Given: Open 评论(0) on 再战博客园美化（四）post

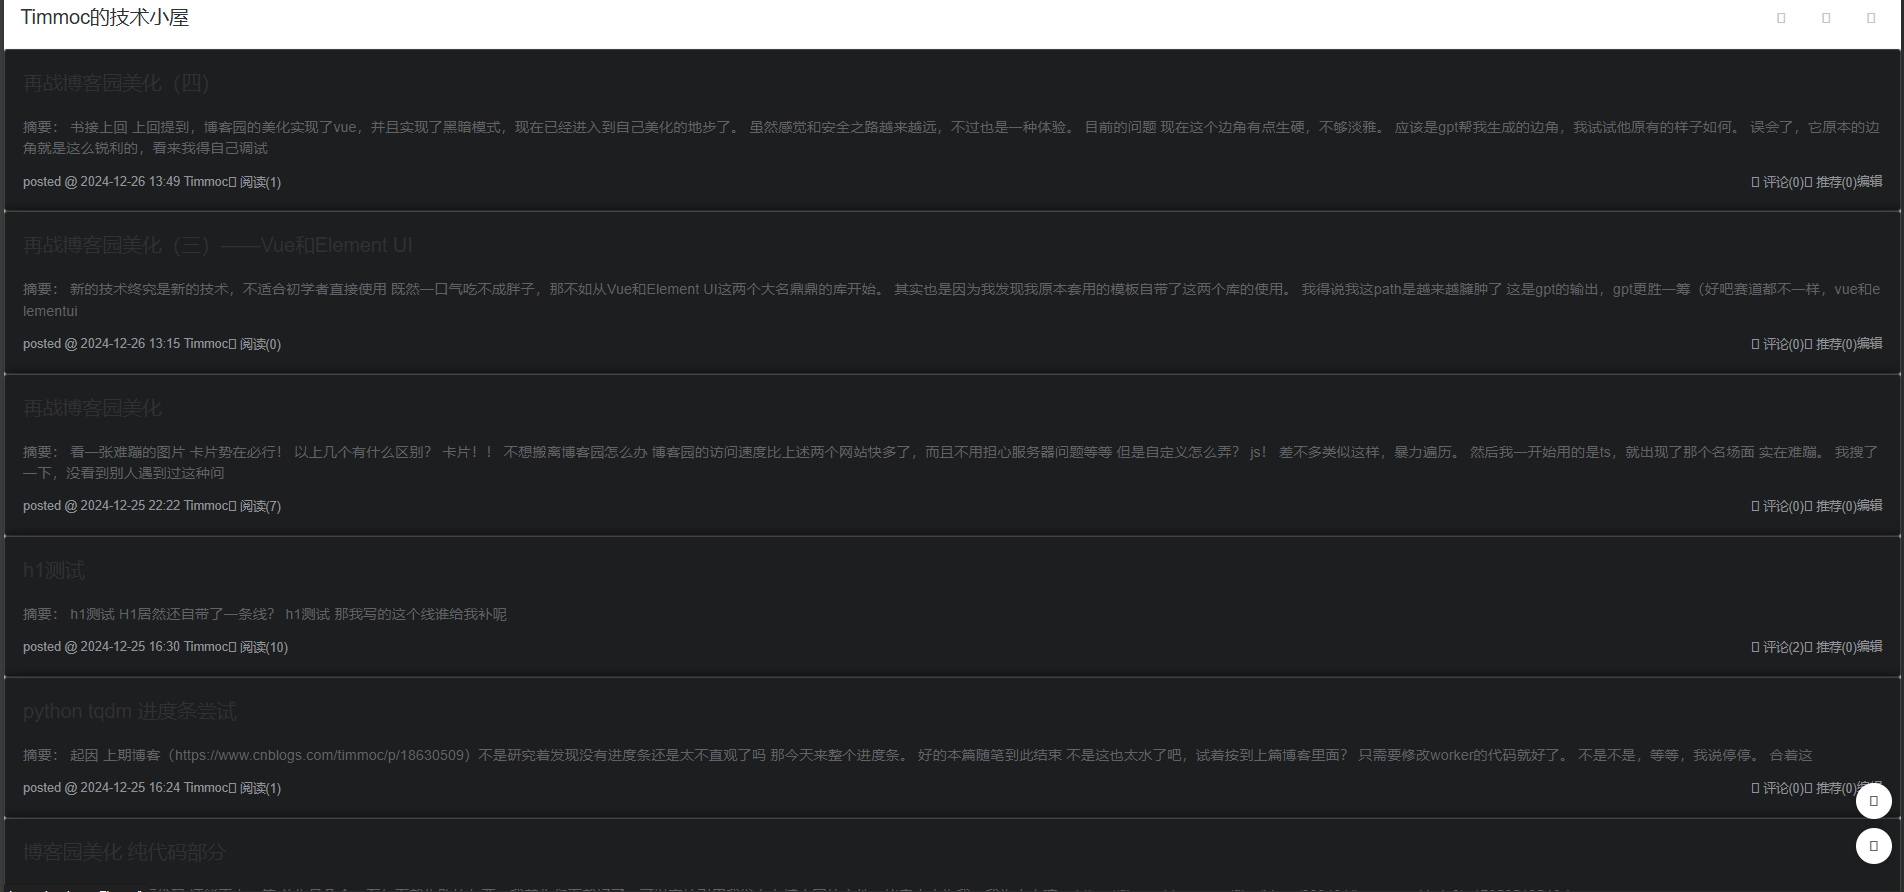Looking at the screenshot, I should click(x=1783, y=182).
